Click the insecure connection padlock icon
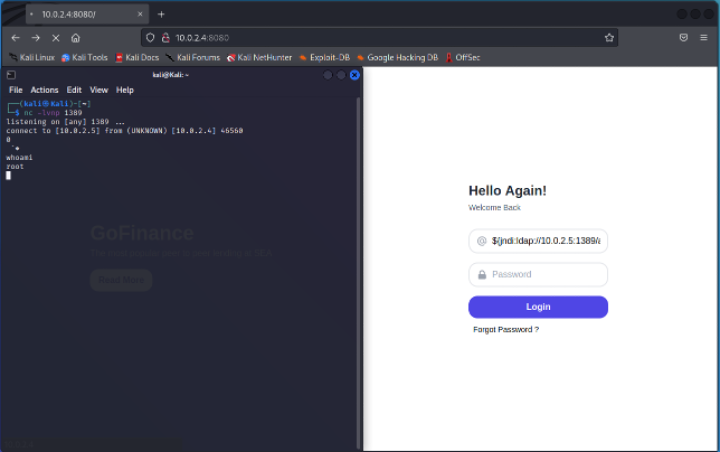Screen dimensions: 720x452 pos(166,38)
